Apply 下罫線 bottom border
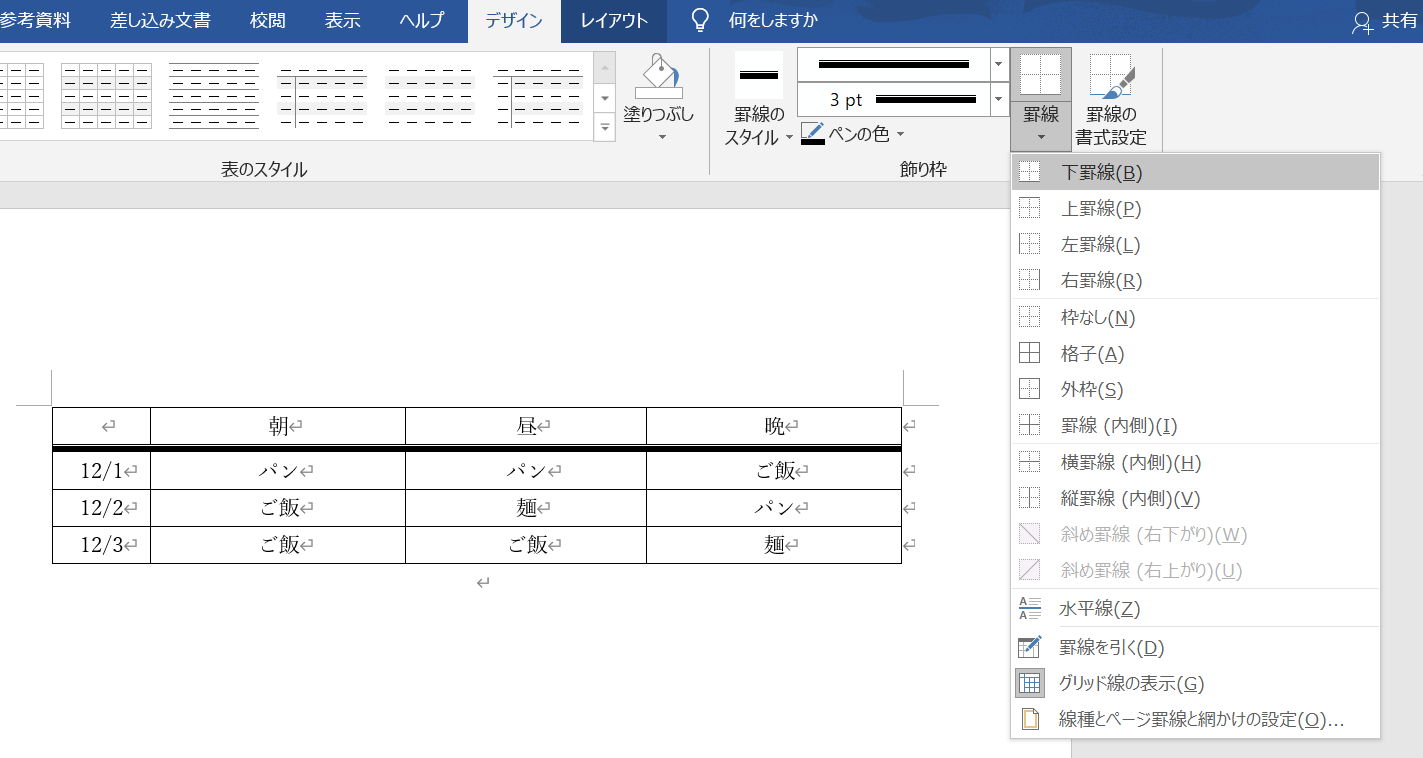1423x758 pixels. pos(1100,171)
